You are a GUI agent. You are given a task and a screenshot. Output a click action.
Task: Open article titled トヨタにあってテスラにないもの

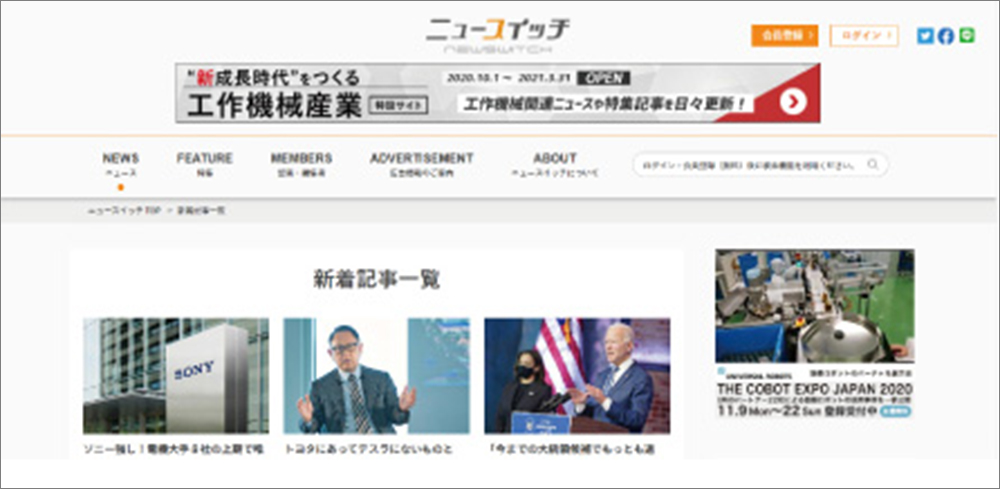coord(369,449)
